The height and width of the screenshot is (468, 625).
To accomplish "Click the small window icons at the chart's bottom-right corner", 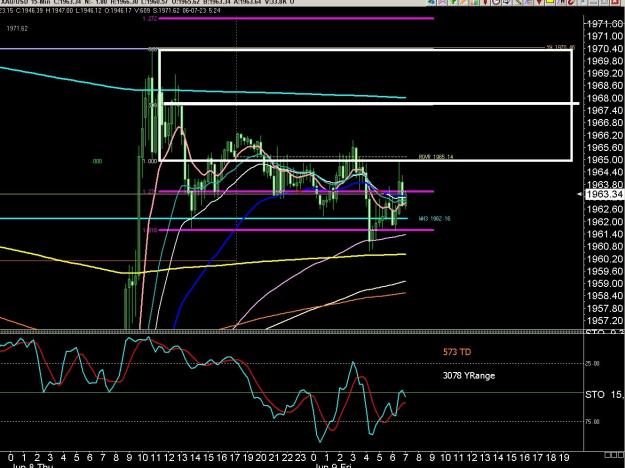I will [614, 455].
